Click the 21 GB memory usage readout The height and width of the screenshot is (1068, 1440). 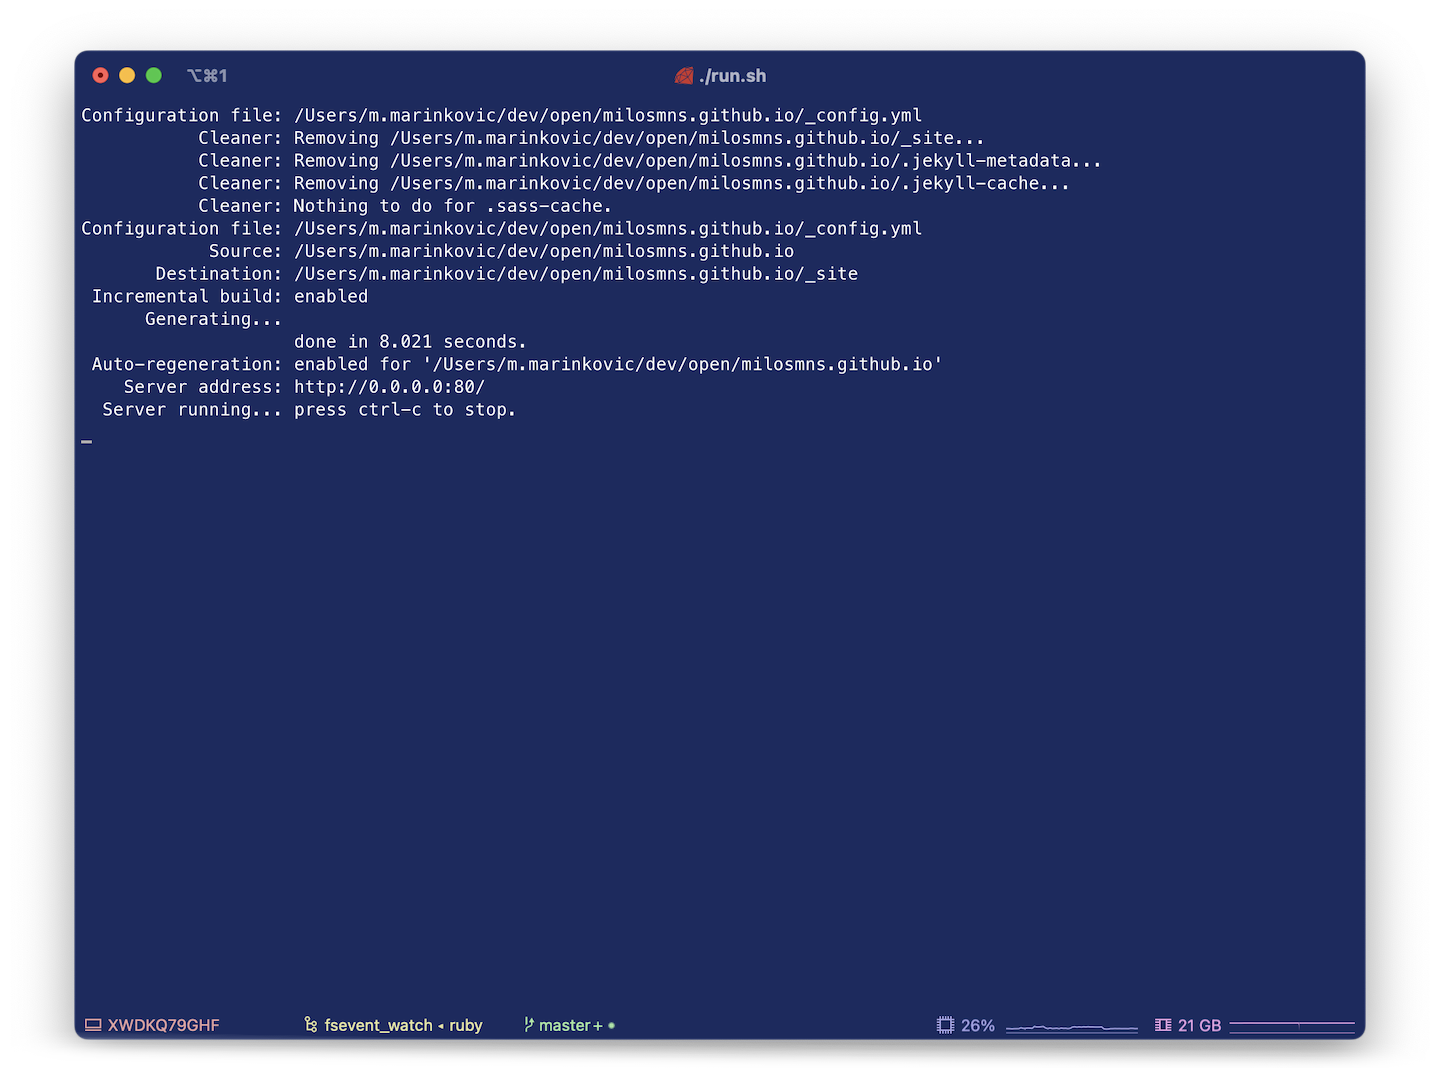(x=1200, y=1025)
